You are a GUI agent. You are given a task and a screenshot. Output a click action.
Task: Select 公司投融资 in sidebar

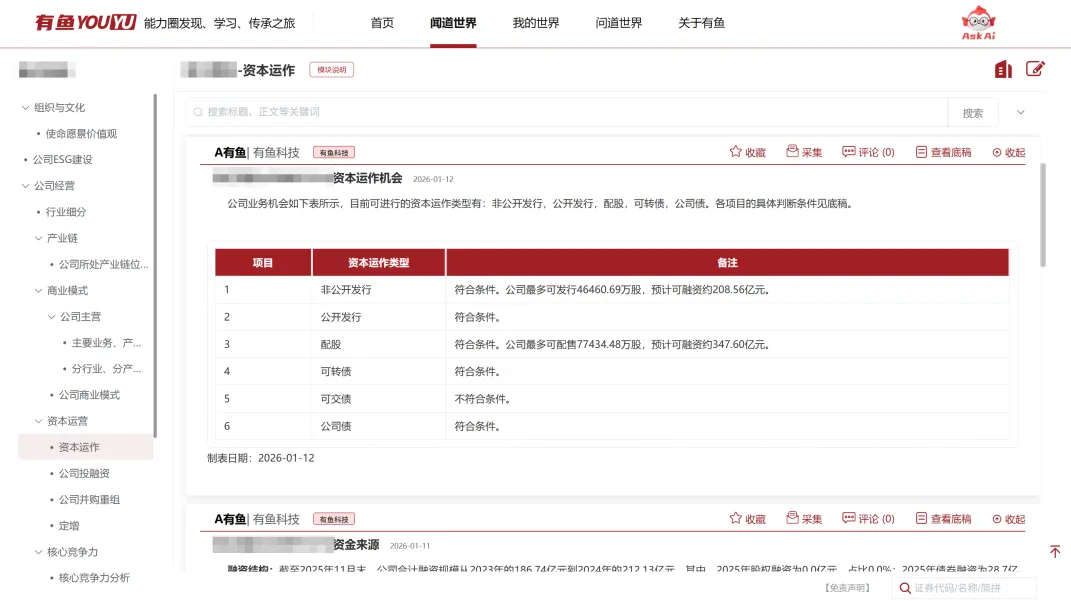click(84, 473)
